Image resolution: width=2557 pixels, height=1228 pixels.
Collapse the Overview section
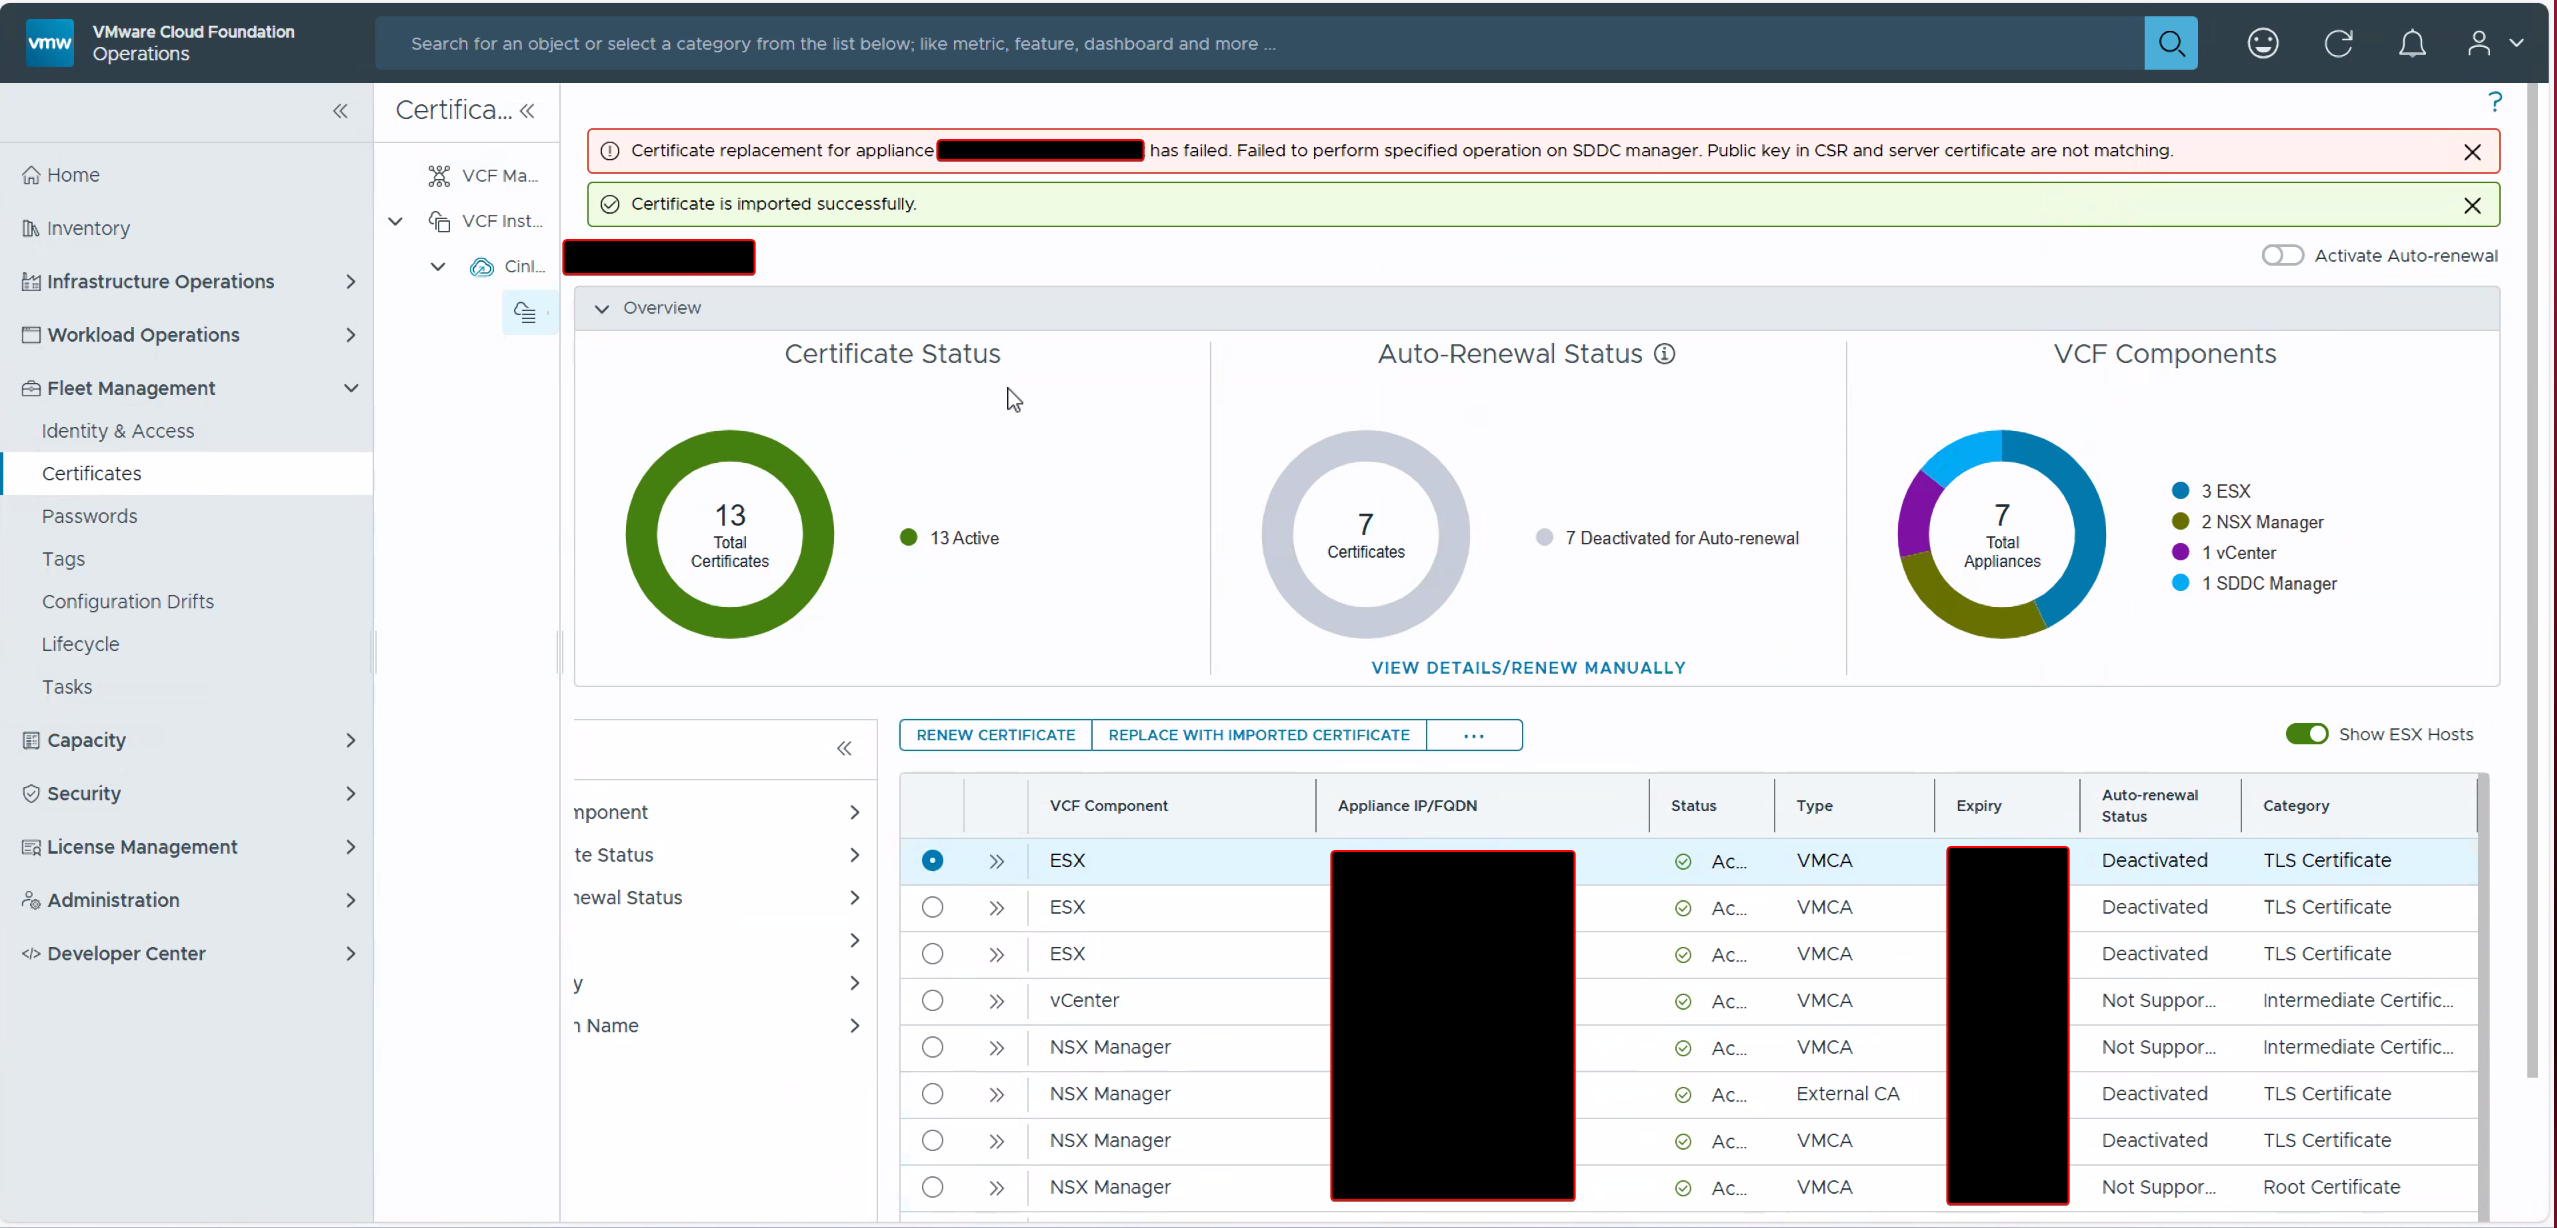(x=602, y=308)
